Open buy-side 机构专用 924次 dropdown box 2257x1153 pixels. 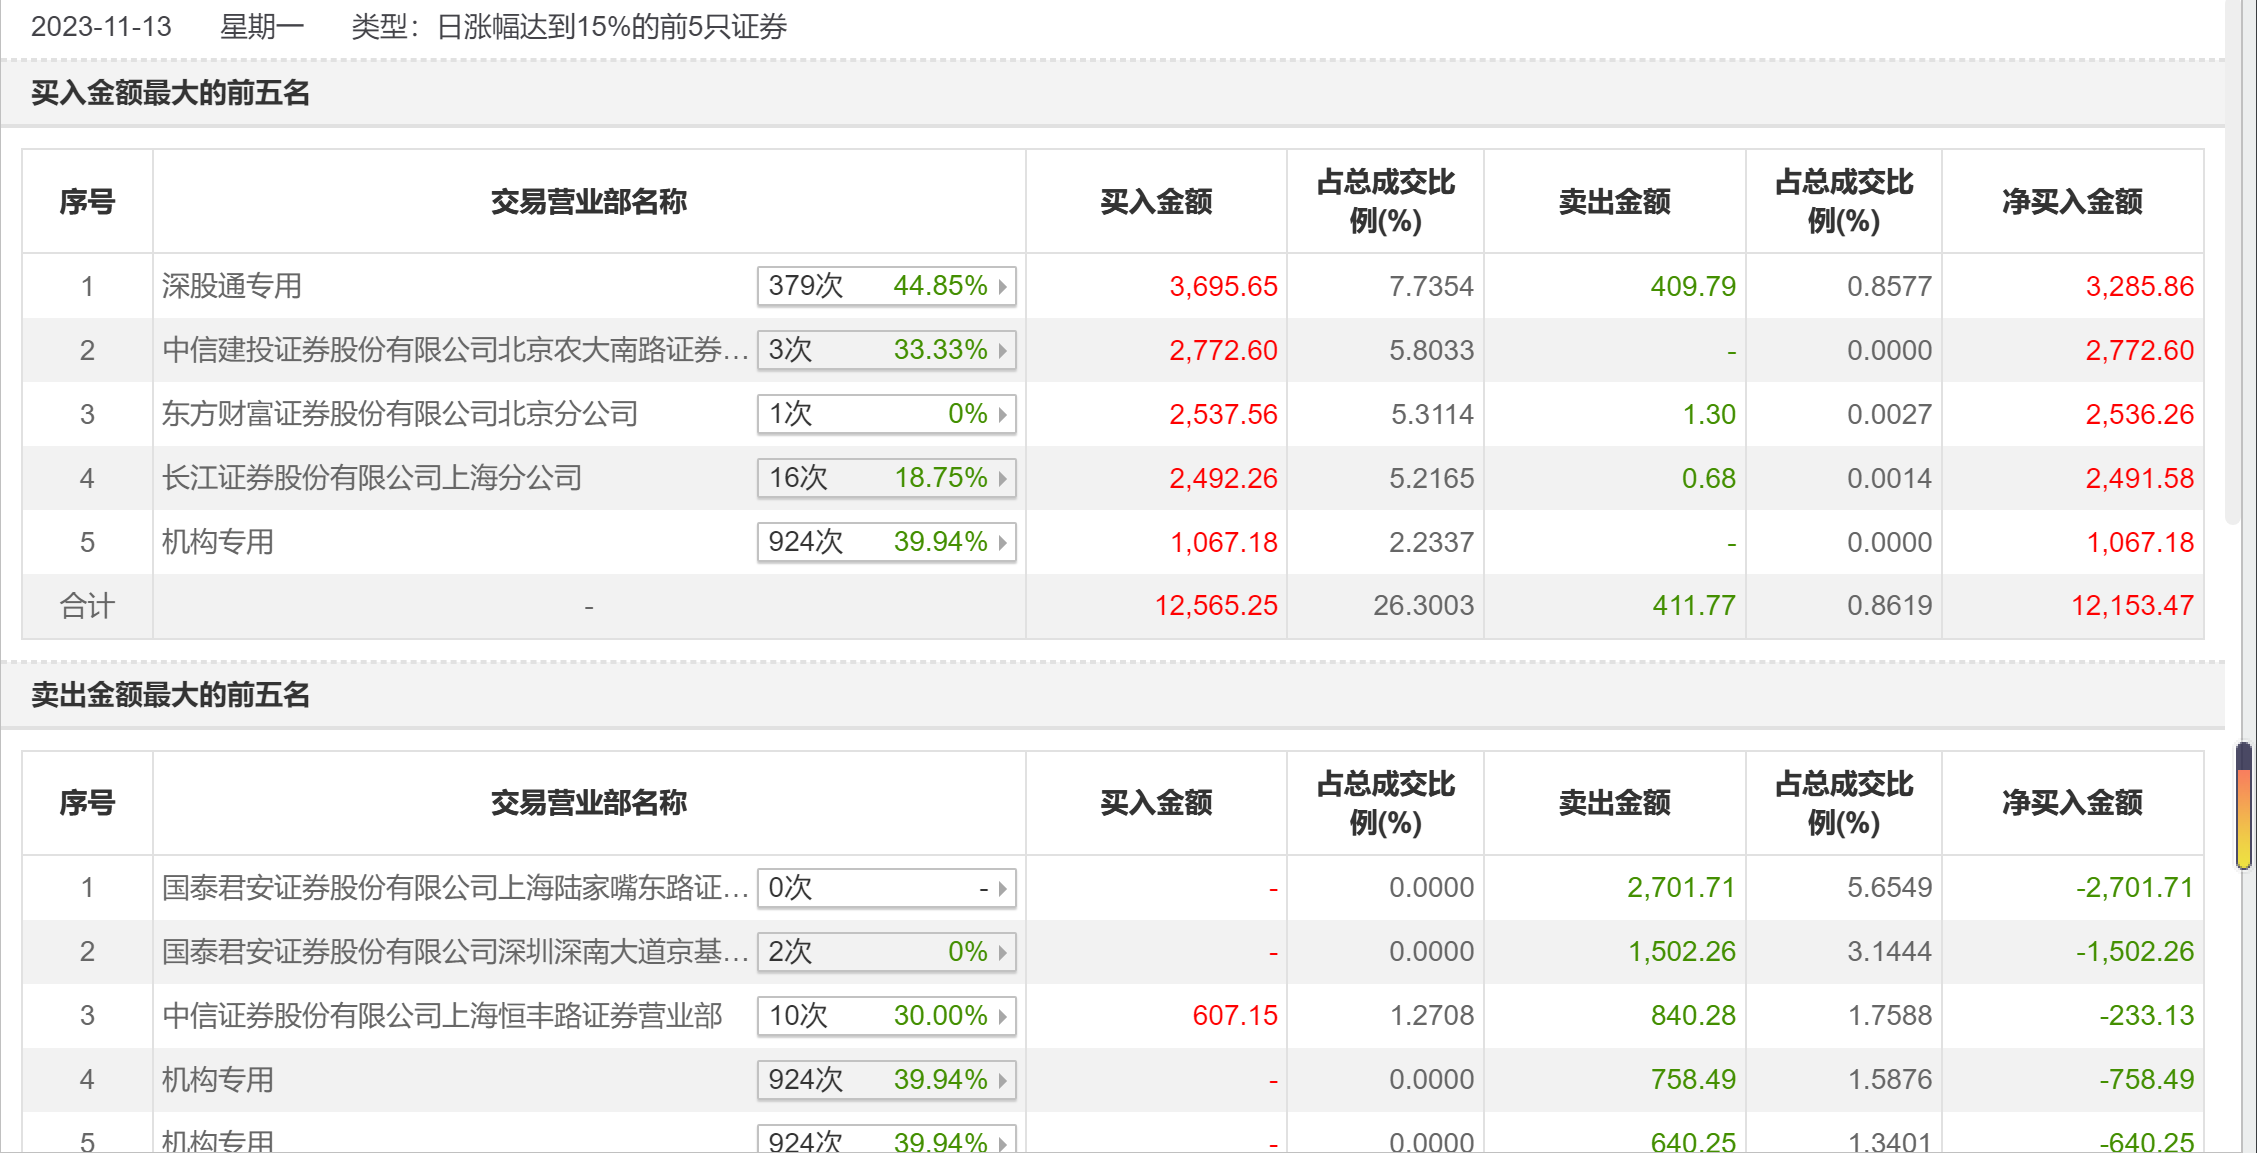pyautogui.click(x=886, y=543)
